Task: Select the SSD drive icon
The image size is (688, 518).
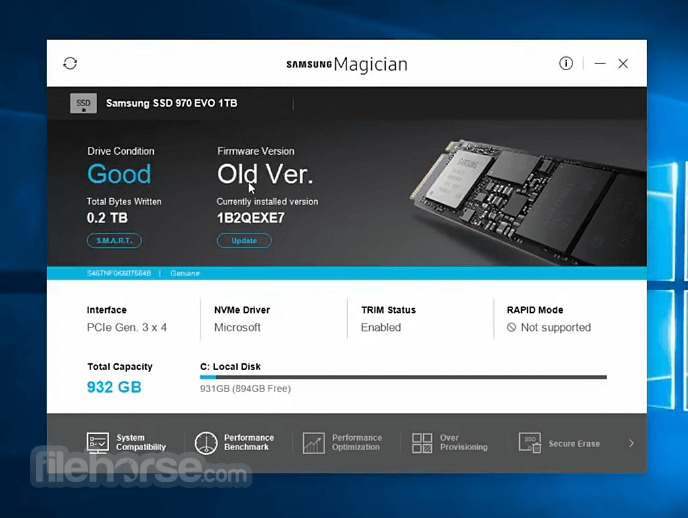Action: tap(83, 104)
